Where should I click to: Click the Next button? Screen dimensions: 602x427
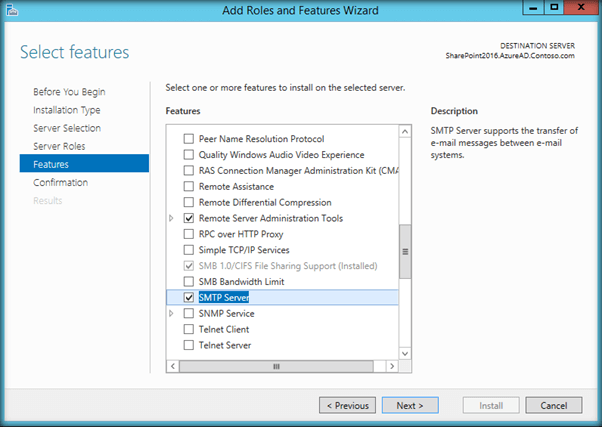409,406
